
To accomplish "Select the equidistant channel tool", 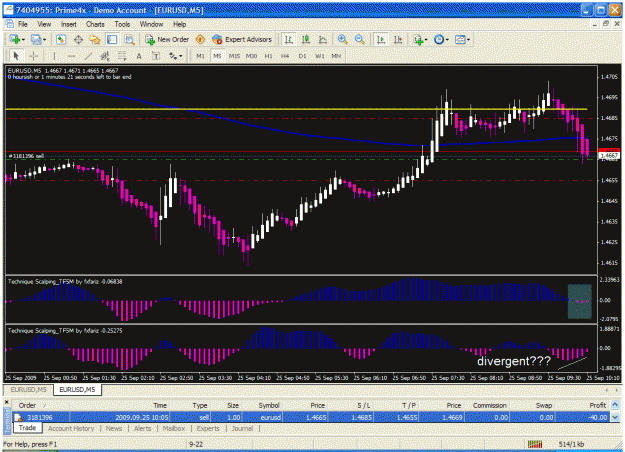I will point(105,56).
